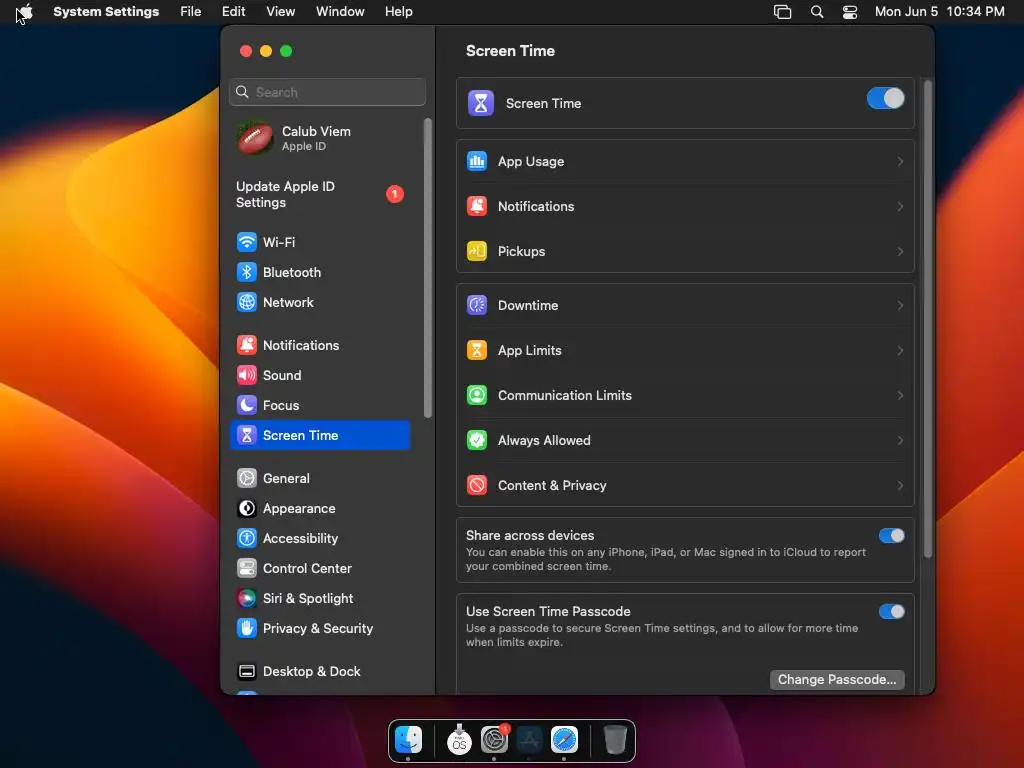
Task: Open Control Center in menu bar
Action: (x=850, y=12)
